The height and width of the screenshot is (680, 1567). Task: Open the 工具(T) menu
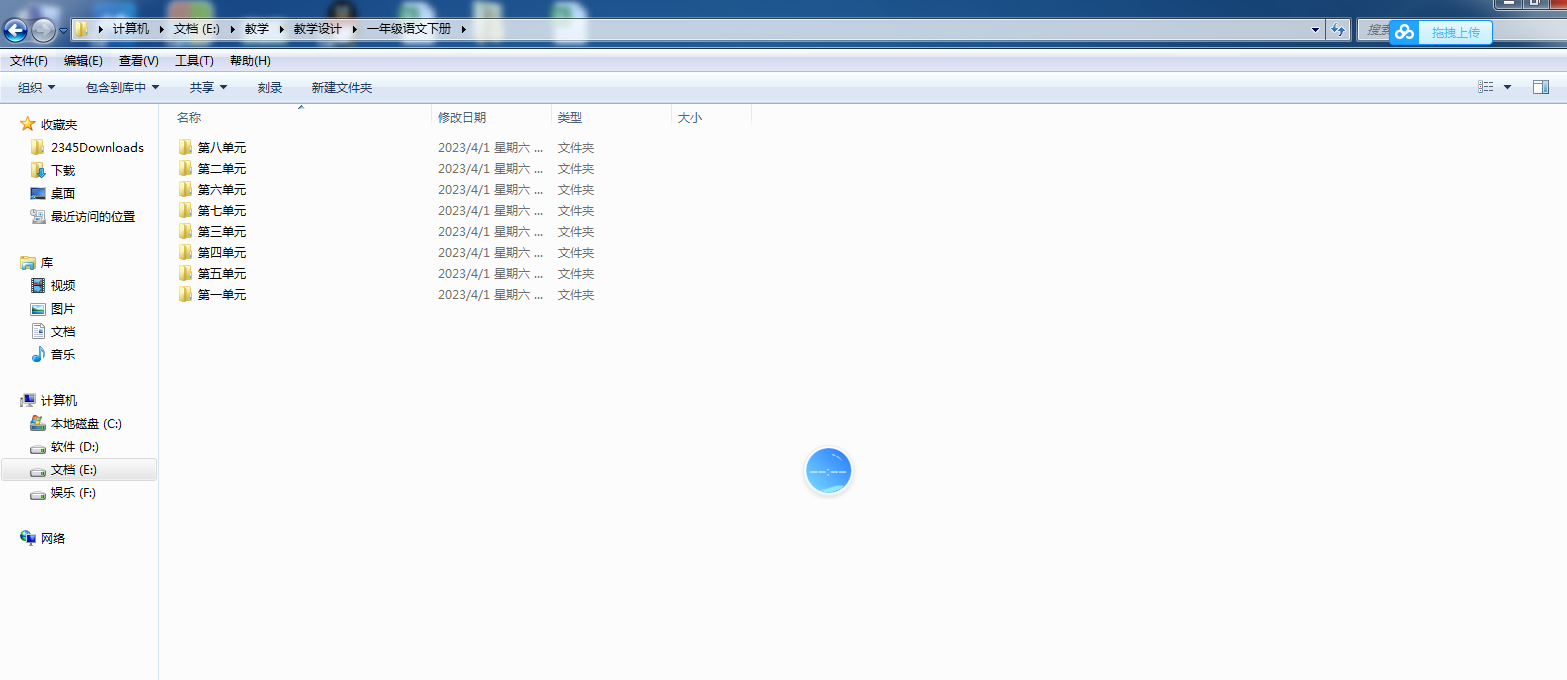194,61
